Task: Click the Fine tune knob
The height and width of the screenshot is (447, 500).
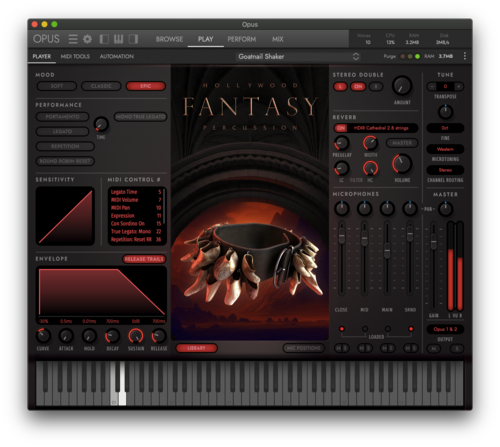Action: 445,112
